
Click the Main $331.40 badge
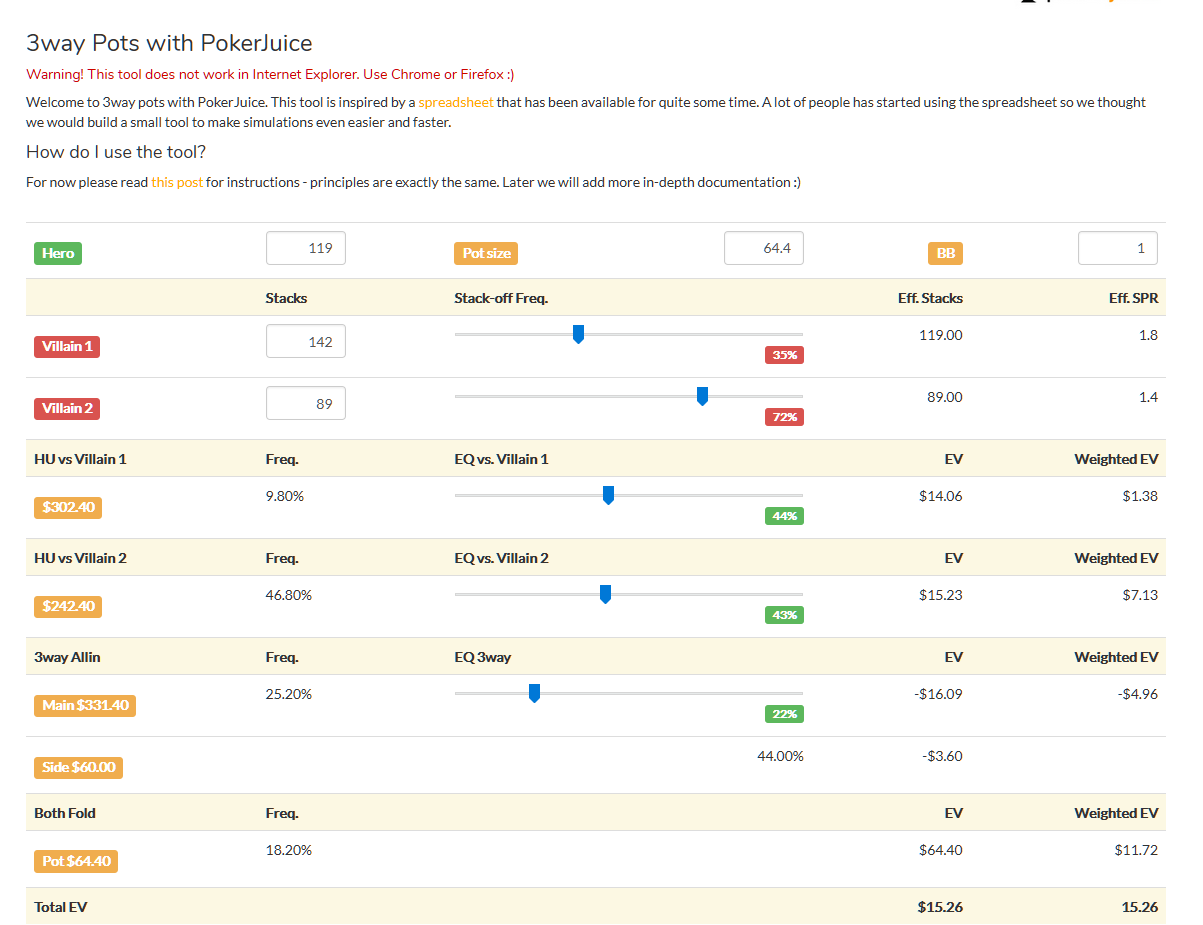[85, 705]
